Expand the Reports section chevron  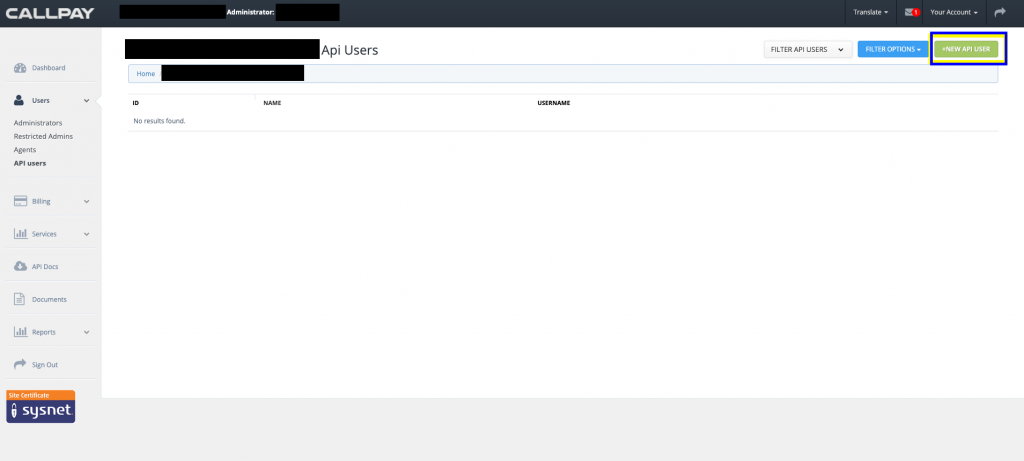click(86, 332)
